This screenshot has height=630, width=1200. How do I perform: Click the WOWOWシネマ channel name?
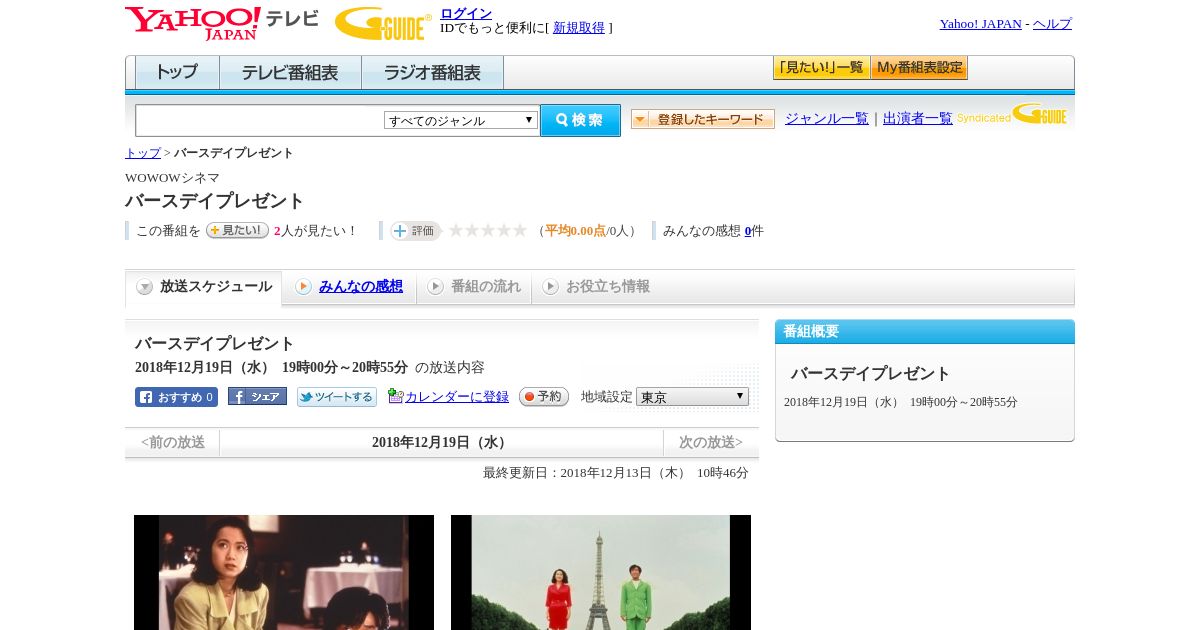coord(172,178)
